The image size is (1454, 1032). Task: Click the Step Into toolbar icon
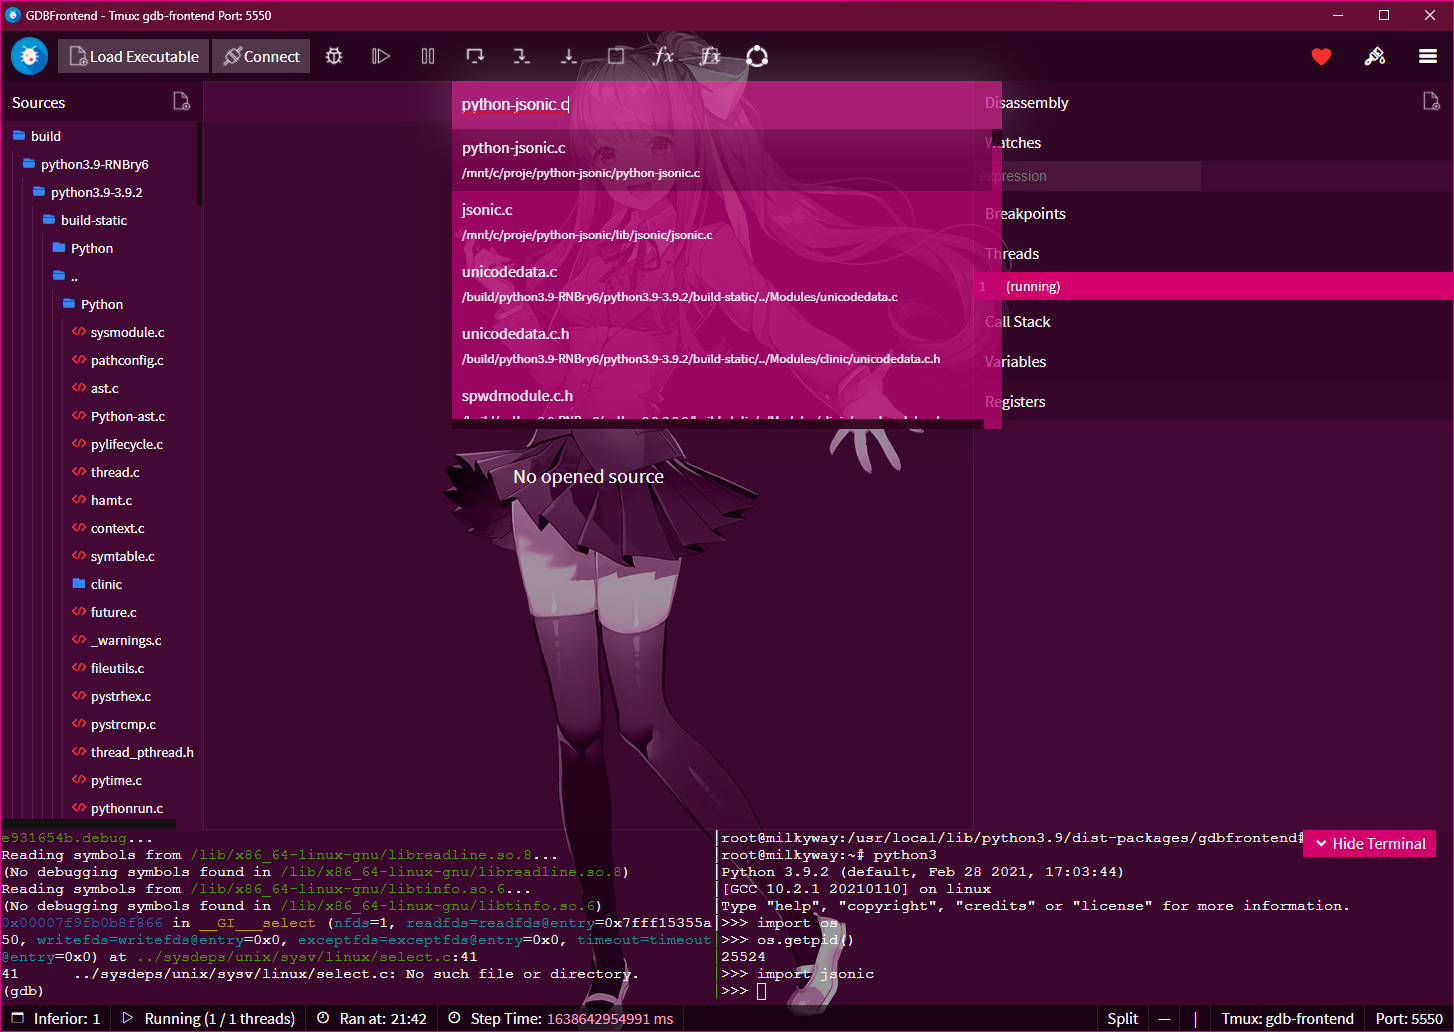522,57
